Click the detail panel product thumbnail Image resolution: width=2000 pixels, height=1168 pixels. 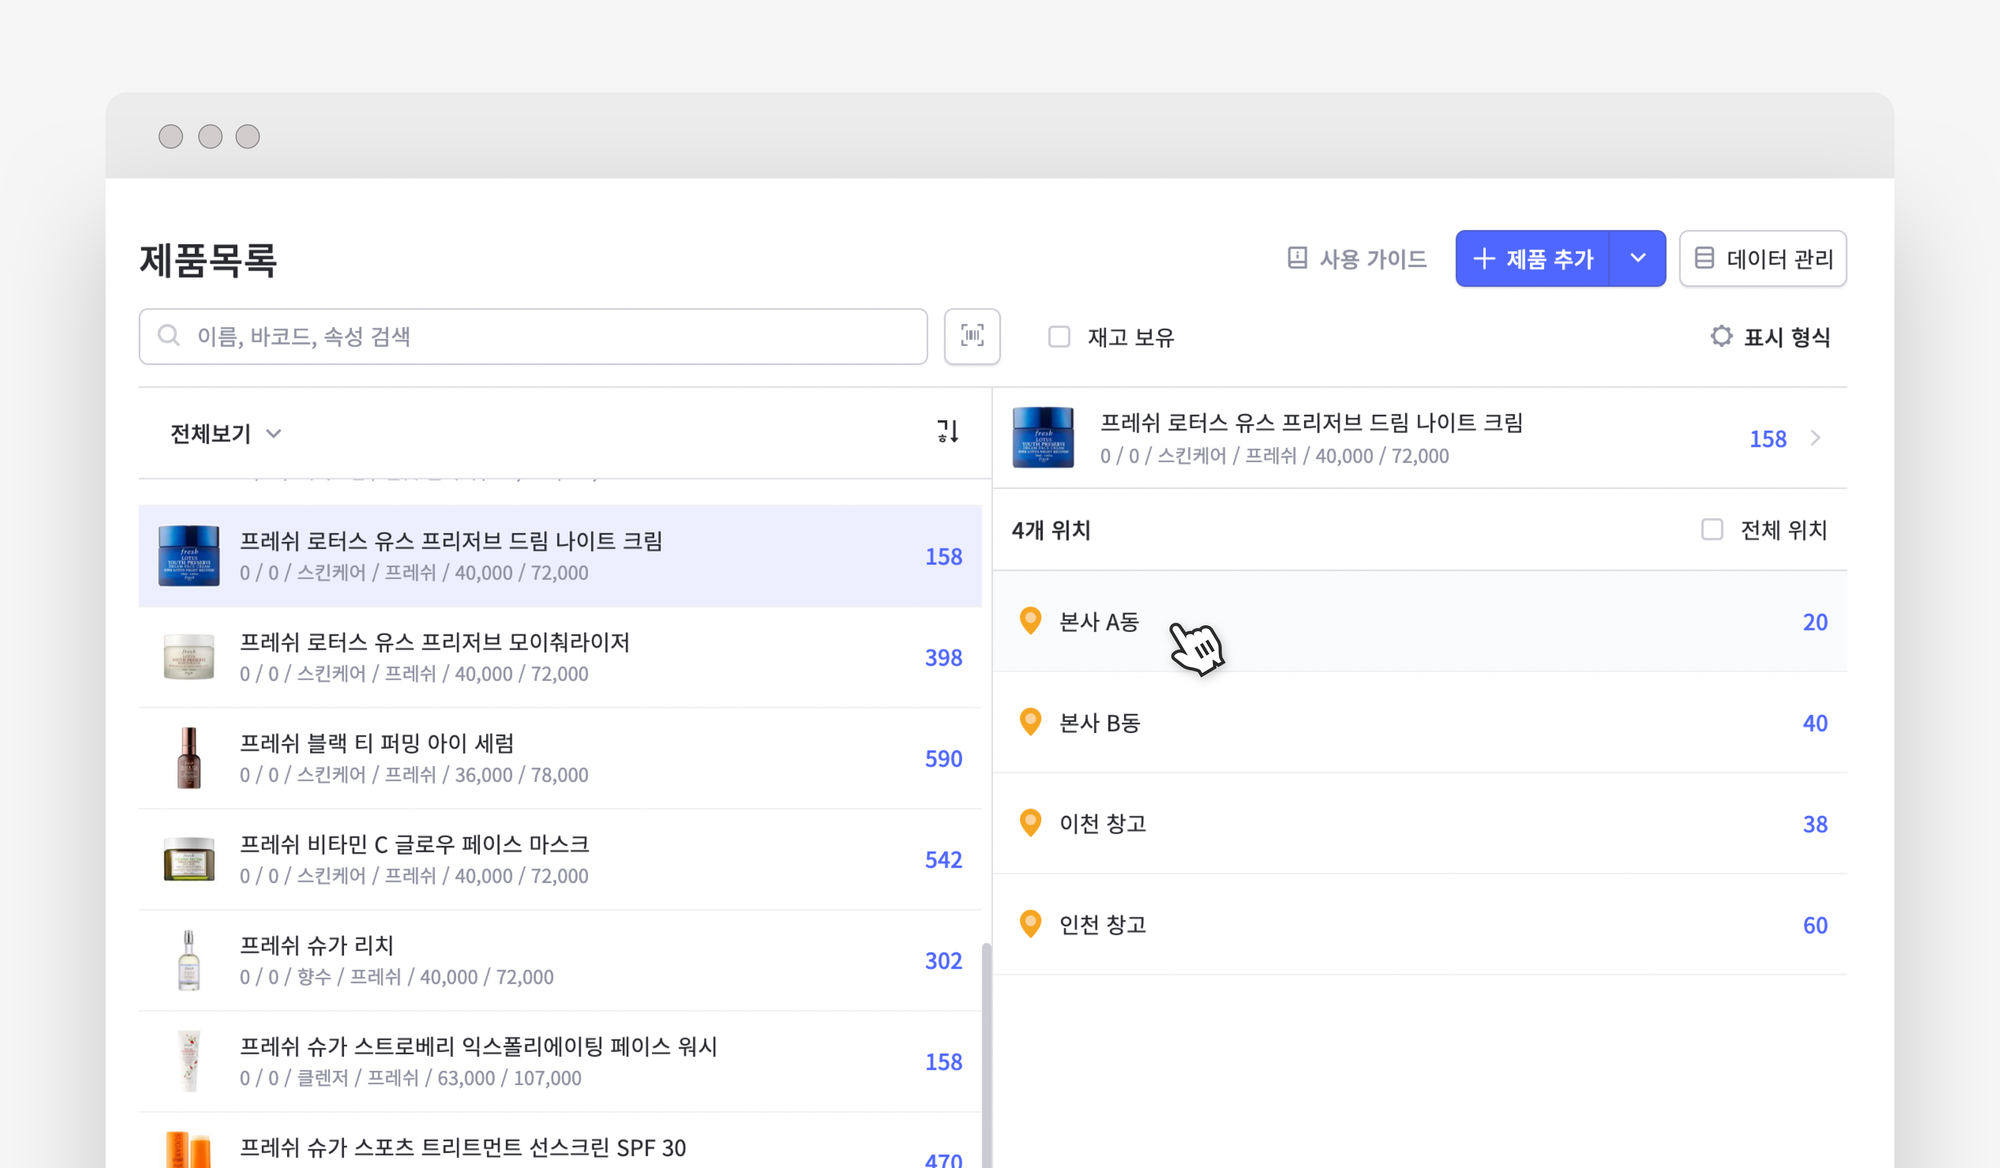coord(1043,438)
